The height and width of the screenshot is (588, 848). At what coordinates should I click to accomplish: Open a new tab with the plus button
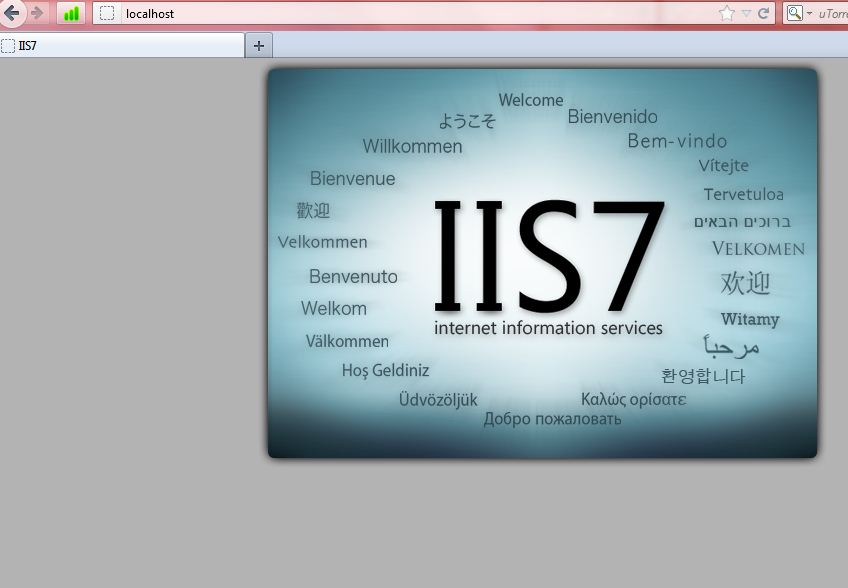259,45
